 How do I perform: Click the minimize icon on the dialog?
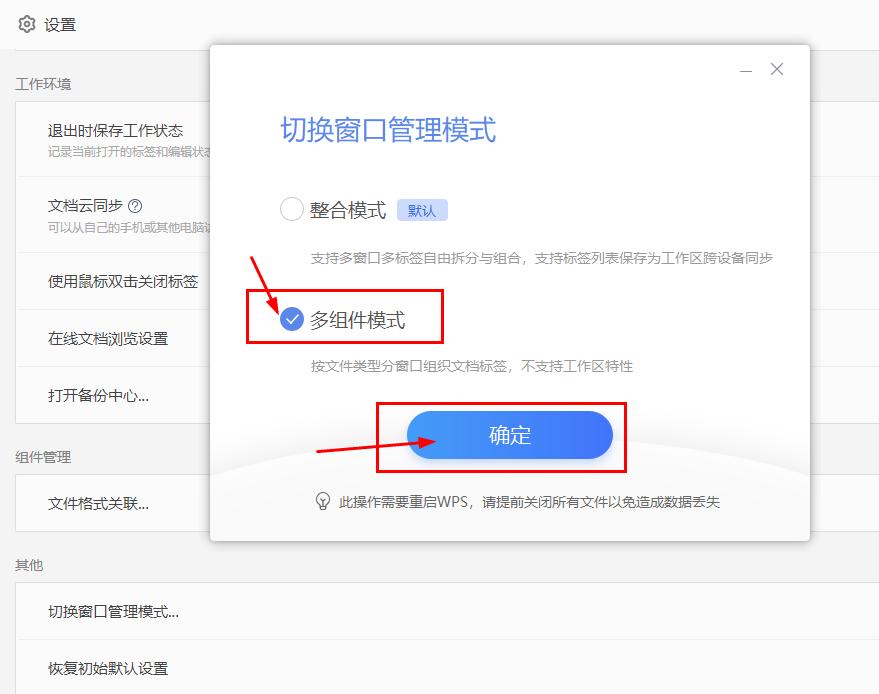[x=744, y=69]
